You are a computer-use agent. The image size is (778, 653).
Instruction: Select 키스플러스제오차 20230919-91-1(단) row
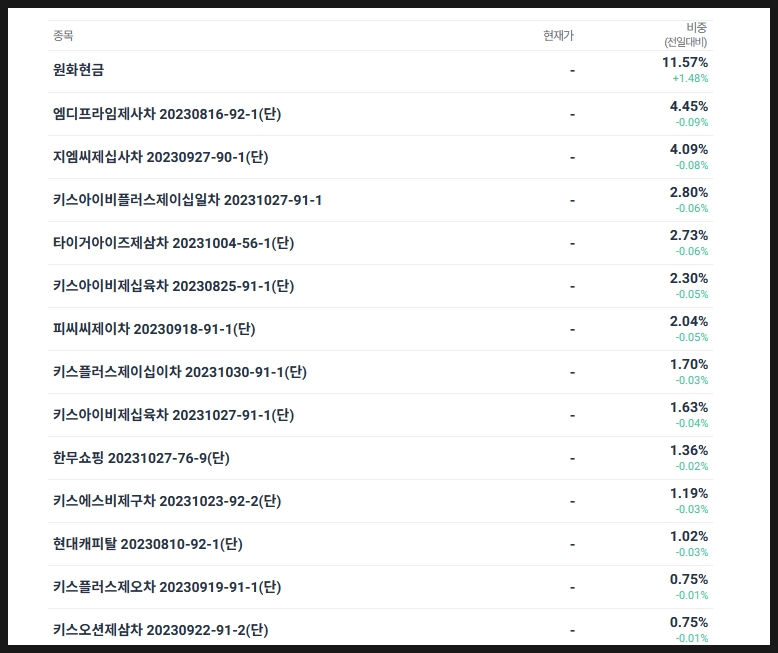381,587
